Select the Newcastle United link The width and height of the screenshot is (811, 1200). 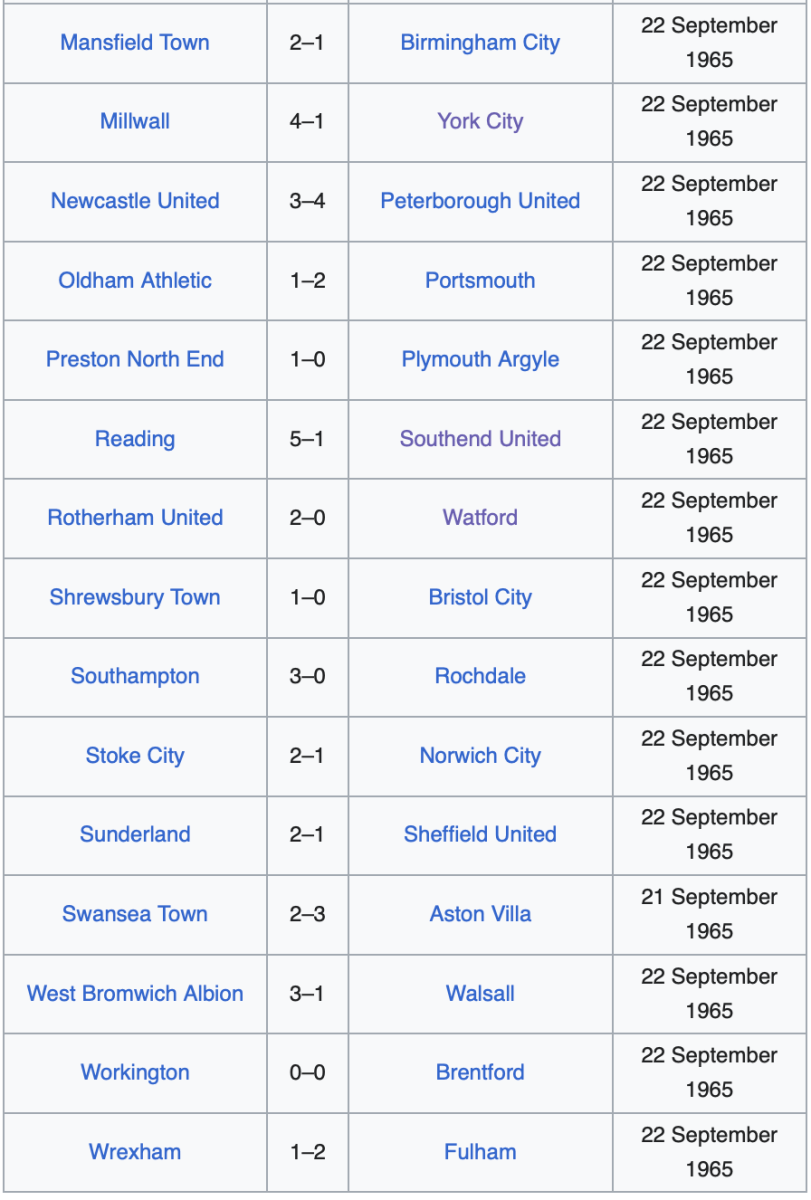135,201
